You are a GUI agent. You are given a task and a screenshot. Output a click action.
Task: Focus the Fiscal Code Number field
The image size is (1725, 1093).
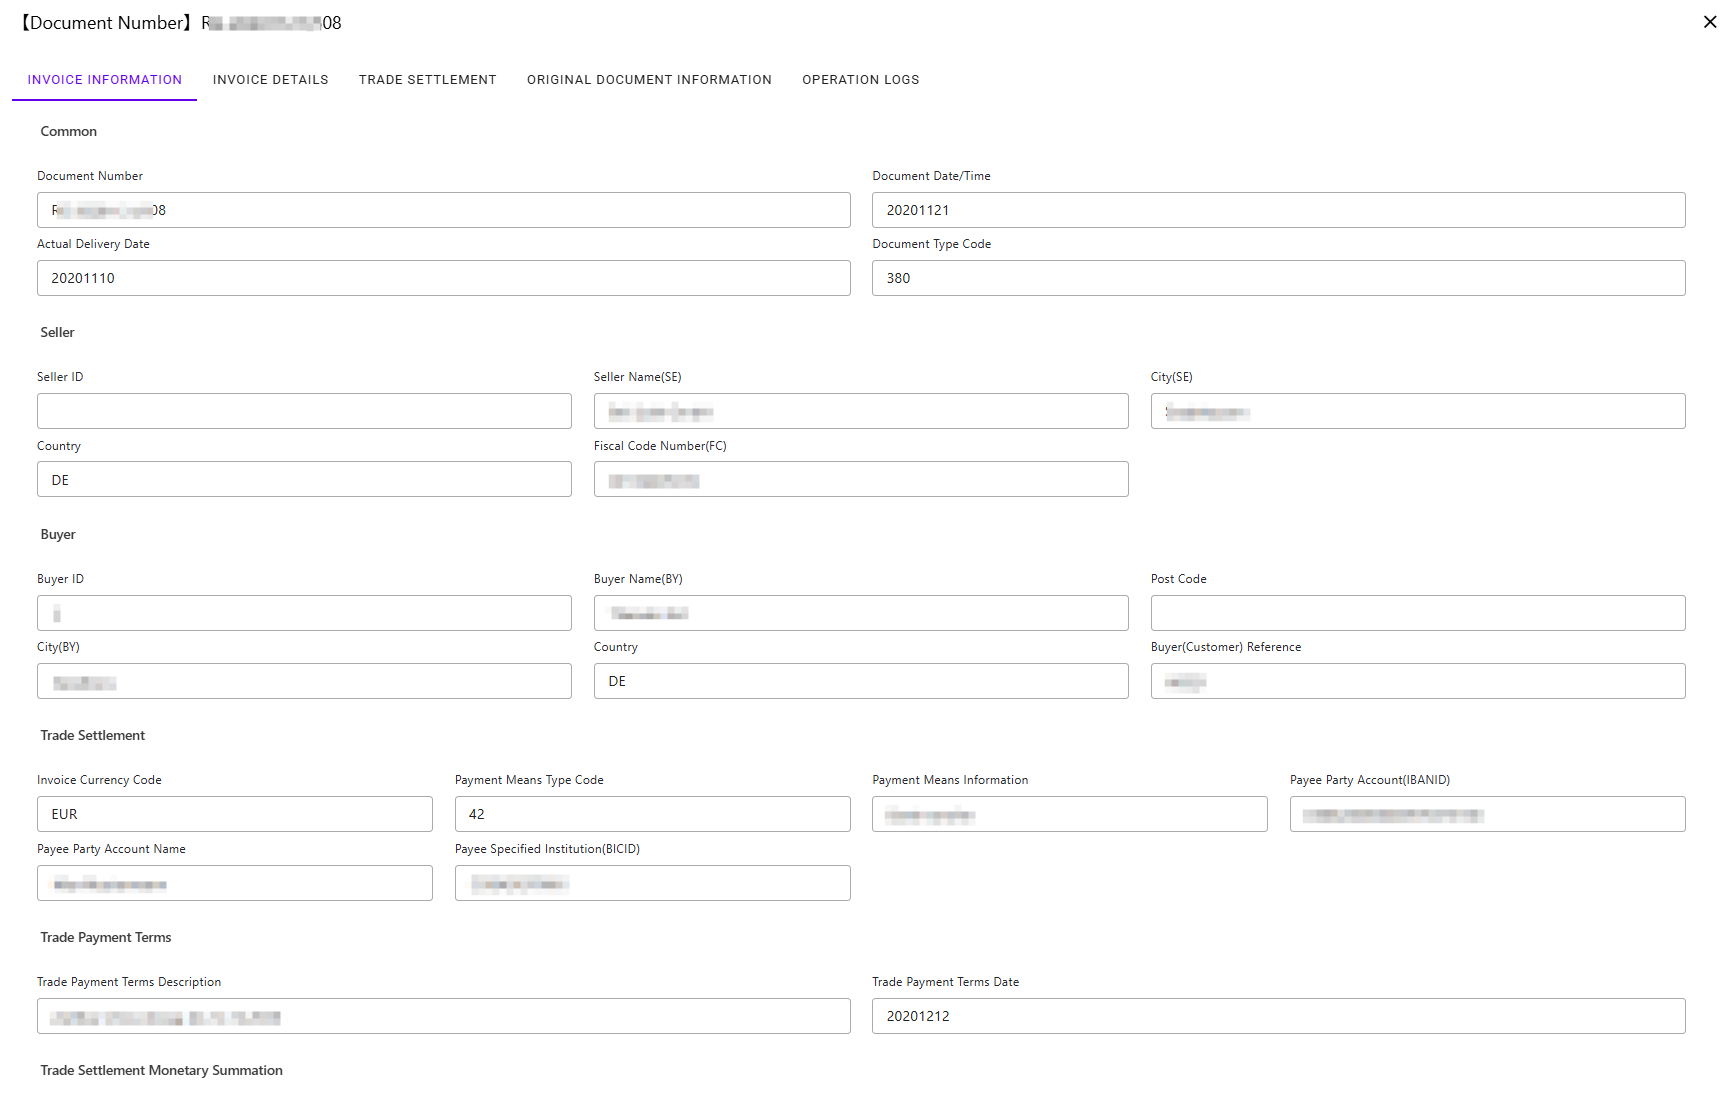860,479
